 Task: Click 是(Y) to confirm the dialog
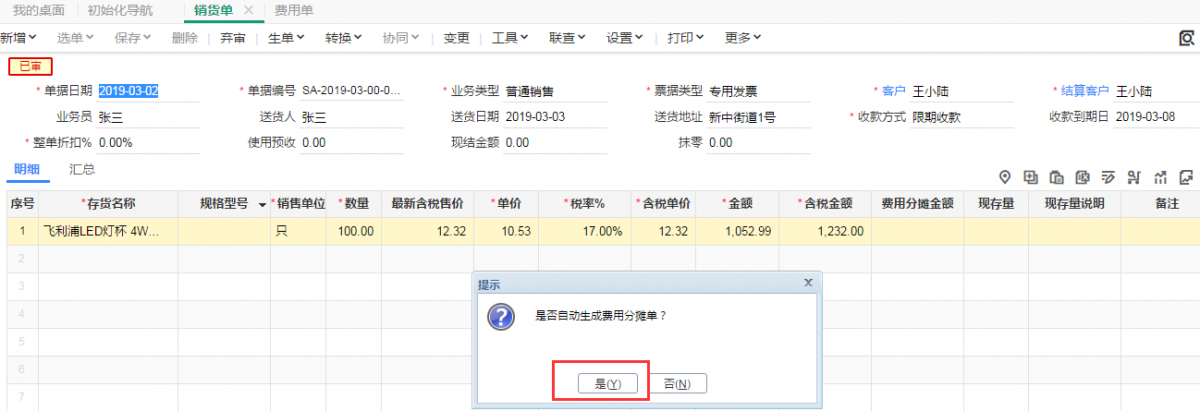coord(608,384)
